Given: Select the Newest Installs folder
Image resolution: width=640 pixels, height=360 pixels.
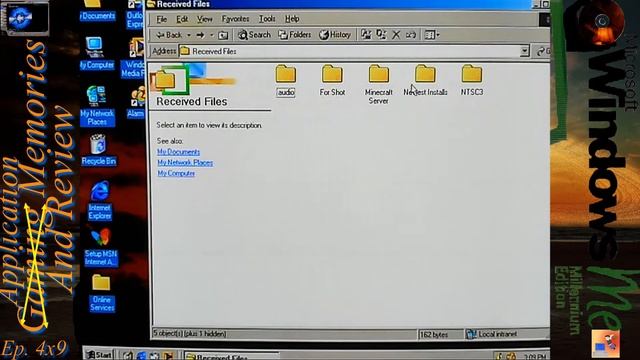Looking at the screenshot, I should [x=425, y=80].
